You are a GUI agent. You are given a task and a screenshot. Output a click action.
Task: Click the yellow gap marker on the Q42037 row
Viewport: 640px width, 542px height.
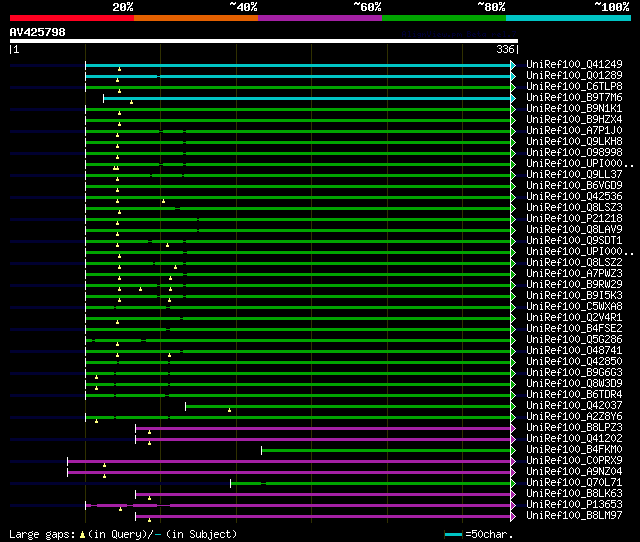tap(229, 409)
